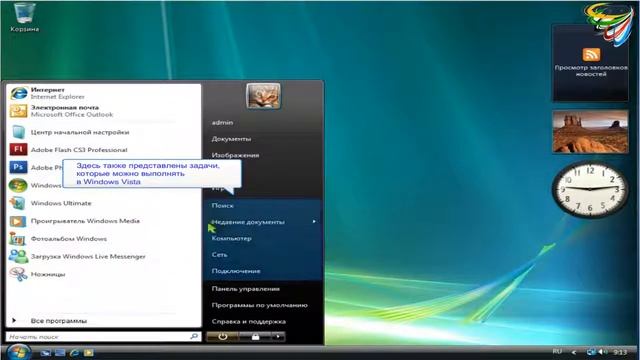The height and width of the screenshot is (360, 640).
Task: Open the admin personal folder
Action: 222,122
